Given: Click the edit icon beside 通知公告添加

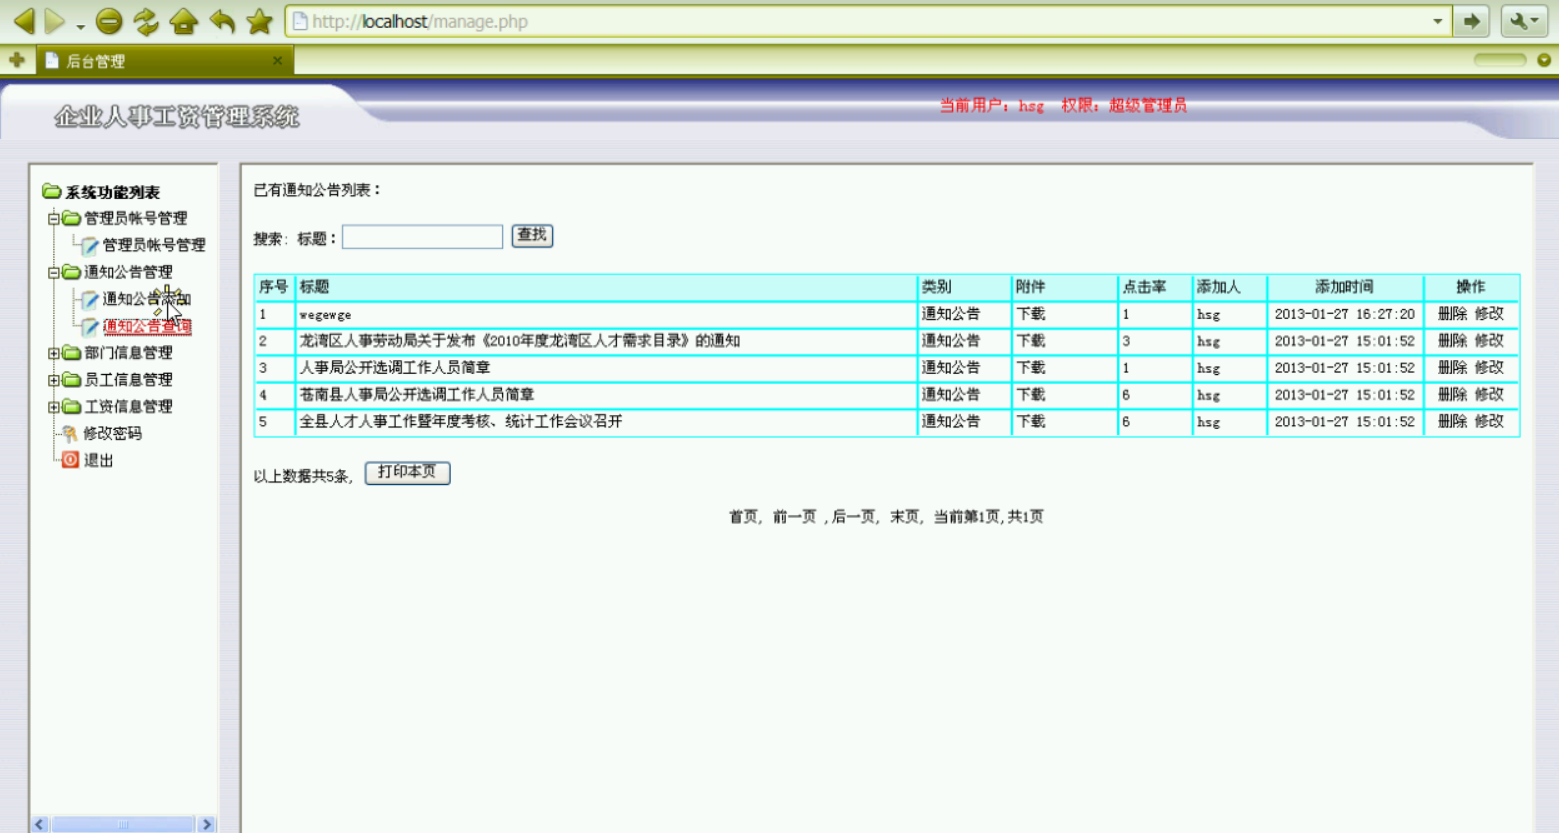Looking at the screenshot, I should tap(90, 299).
